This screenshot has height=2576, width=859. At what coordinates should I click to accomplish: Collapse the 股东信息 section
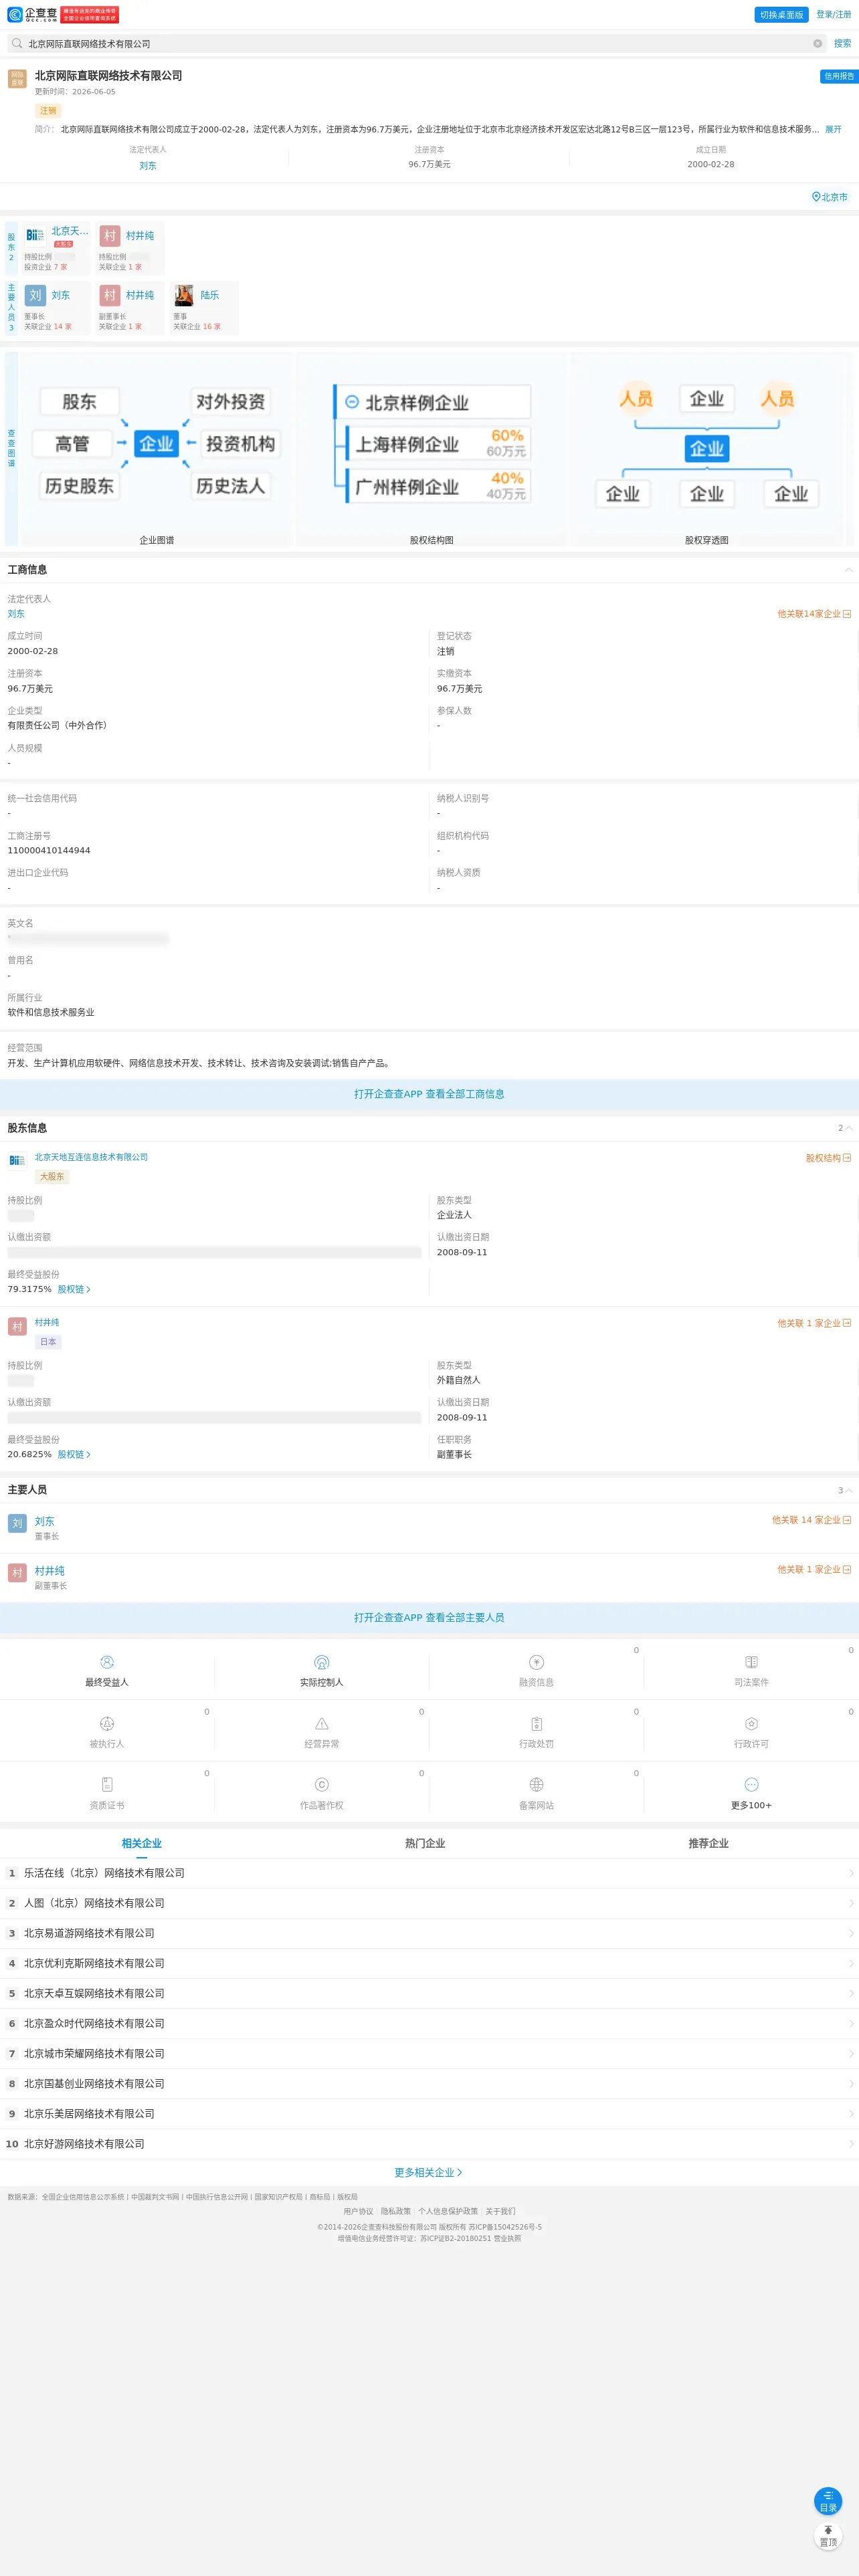848,1128
